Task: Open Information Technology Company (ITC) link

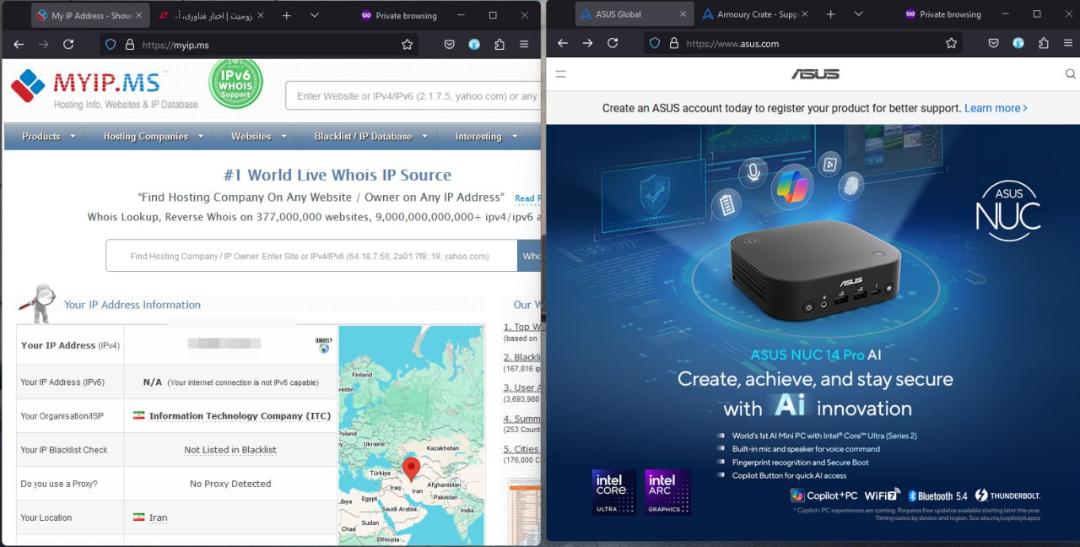Action: 240,416
